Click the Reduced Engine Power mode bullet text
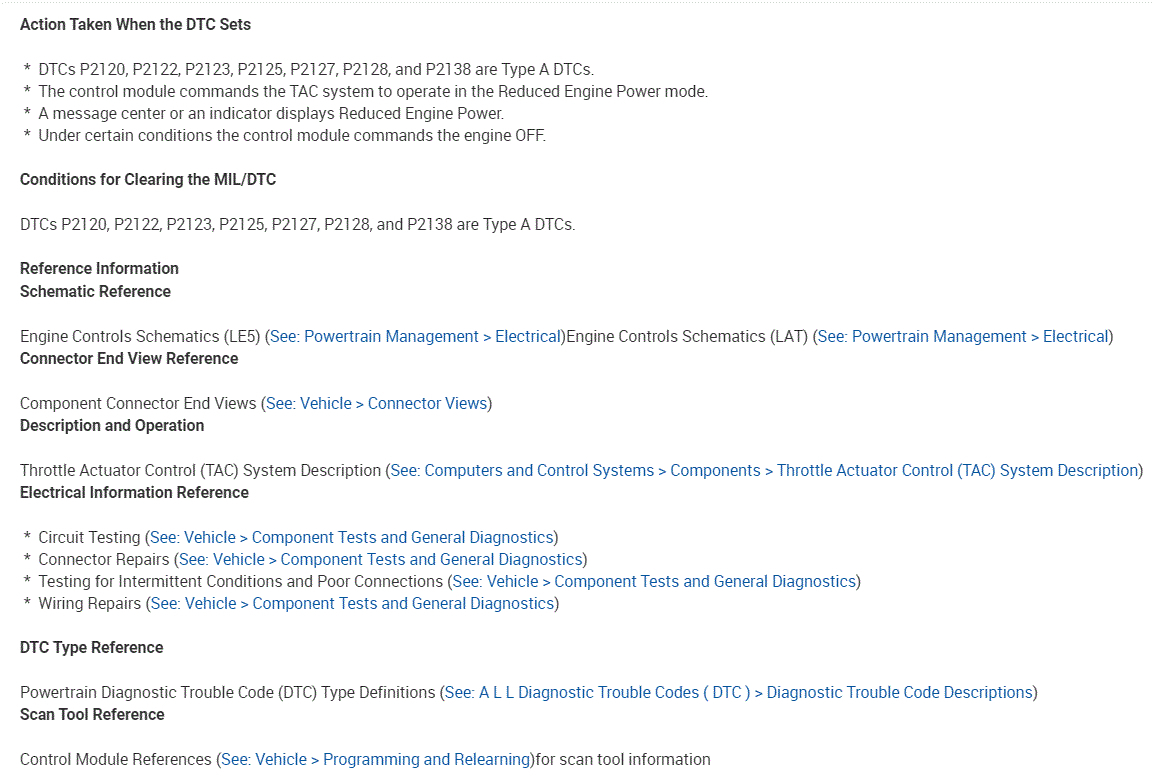This screenshot has height=781, width=1154. pyautogui.click(x=372, y=92)
